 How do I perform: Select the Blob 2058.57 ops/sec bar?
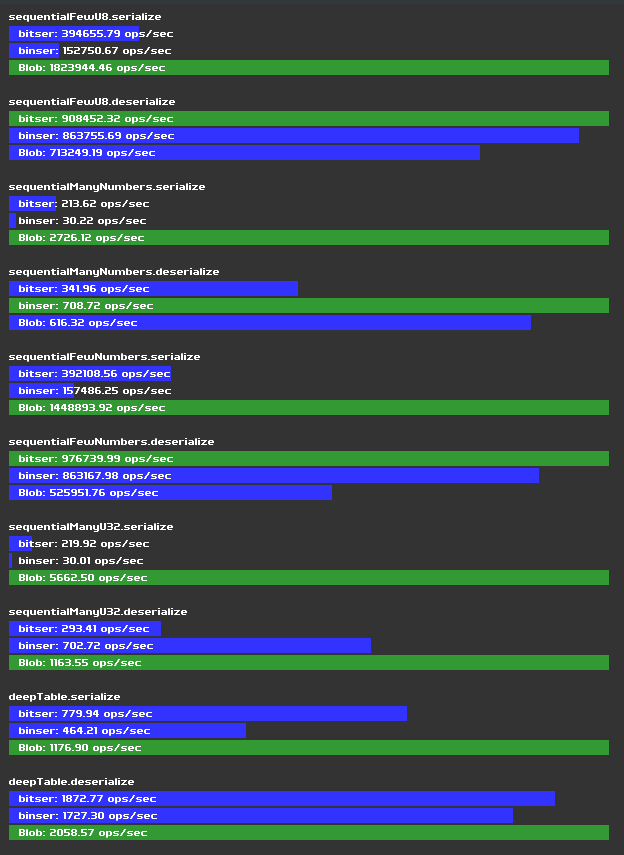(x=309, y=833)
